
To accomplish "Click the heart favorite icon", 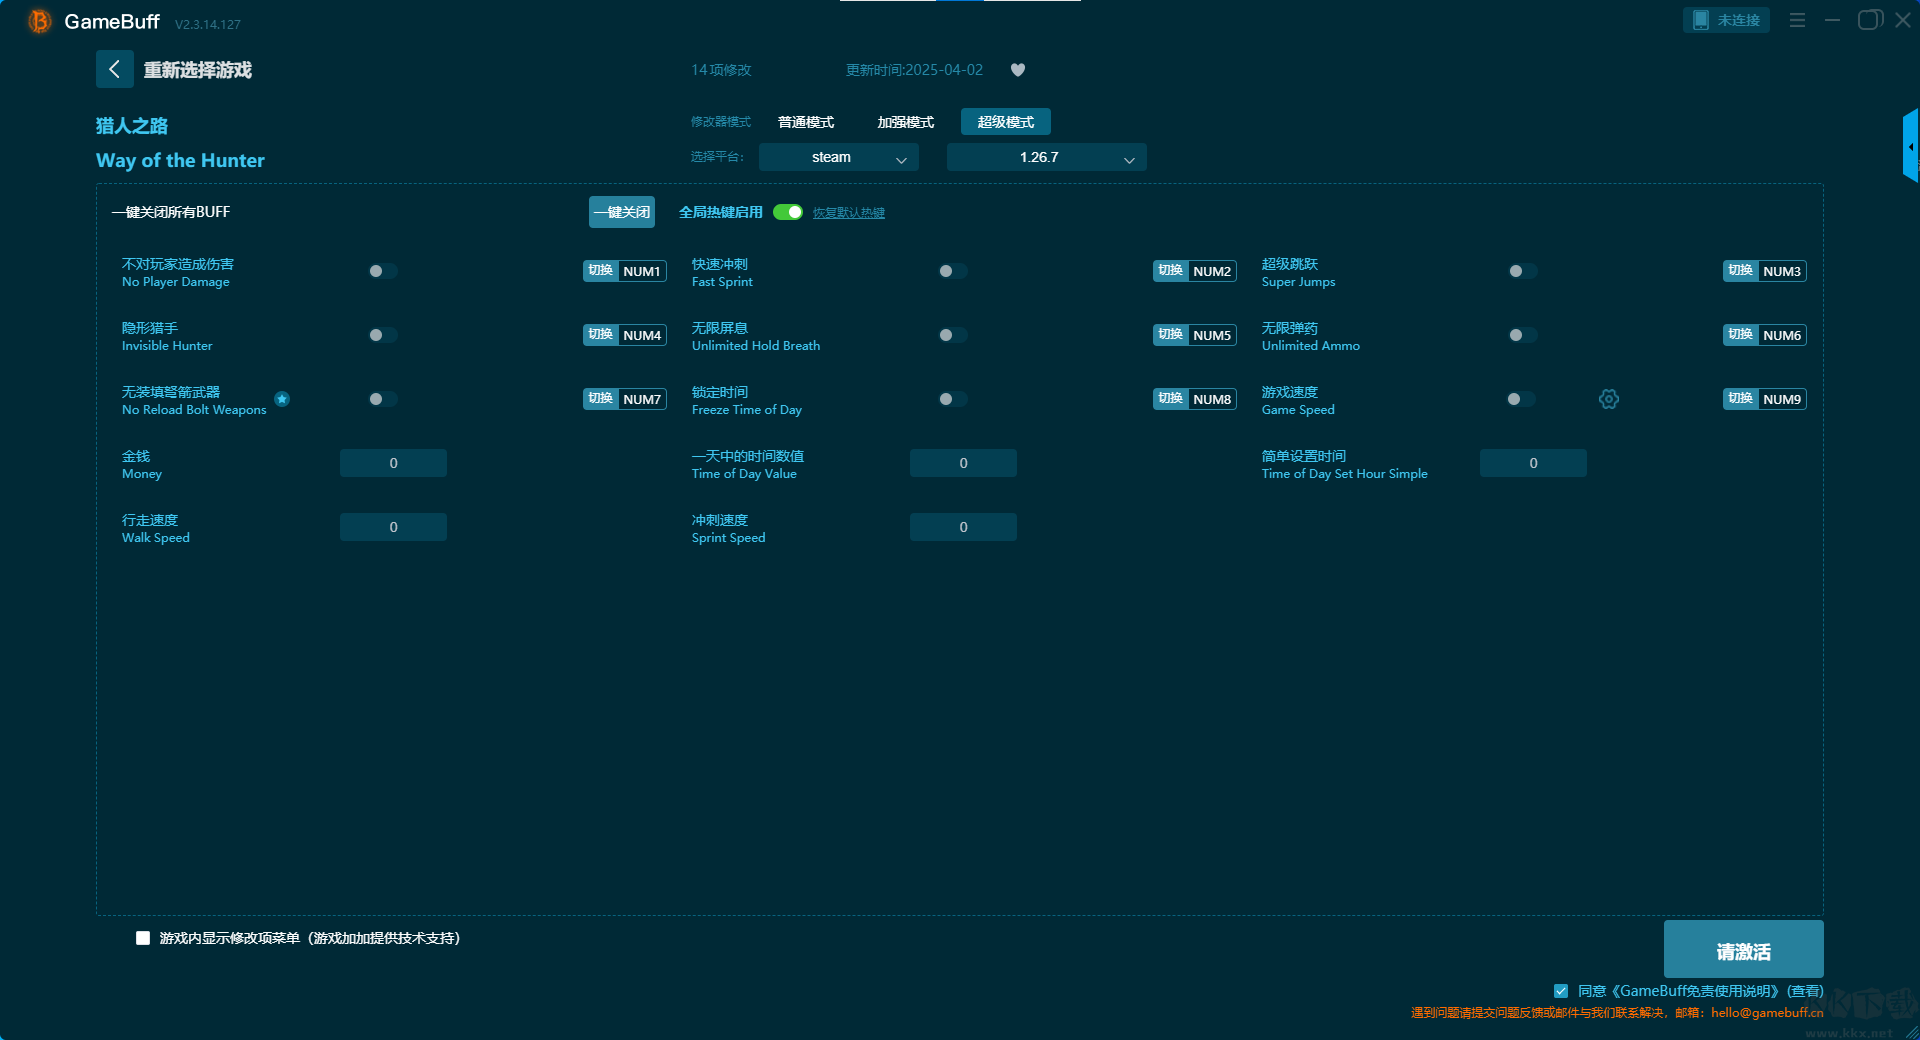I will (x=1018, y=70).
